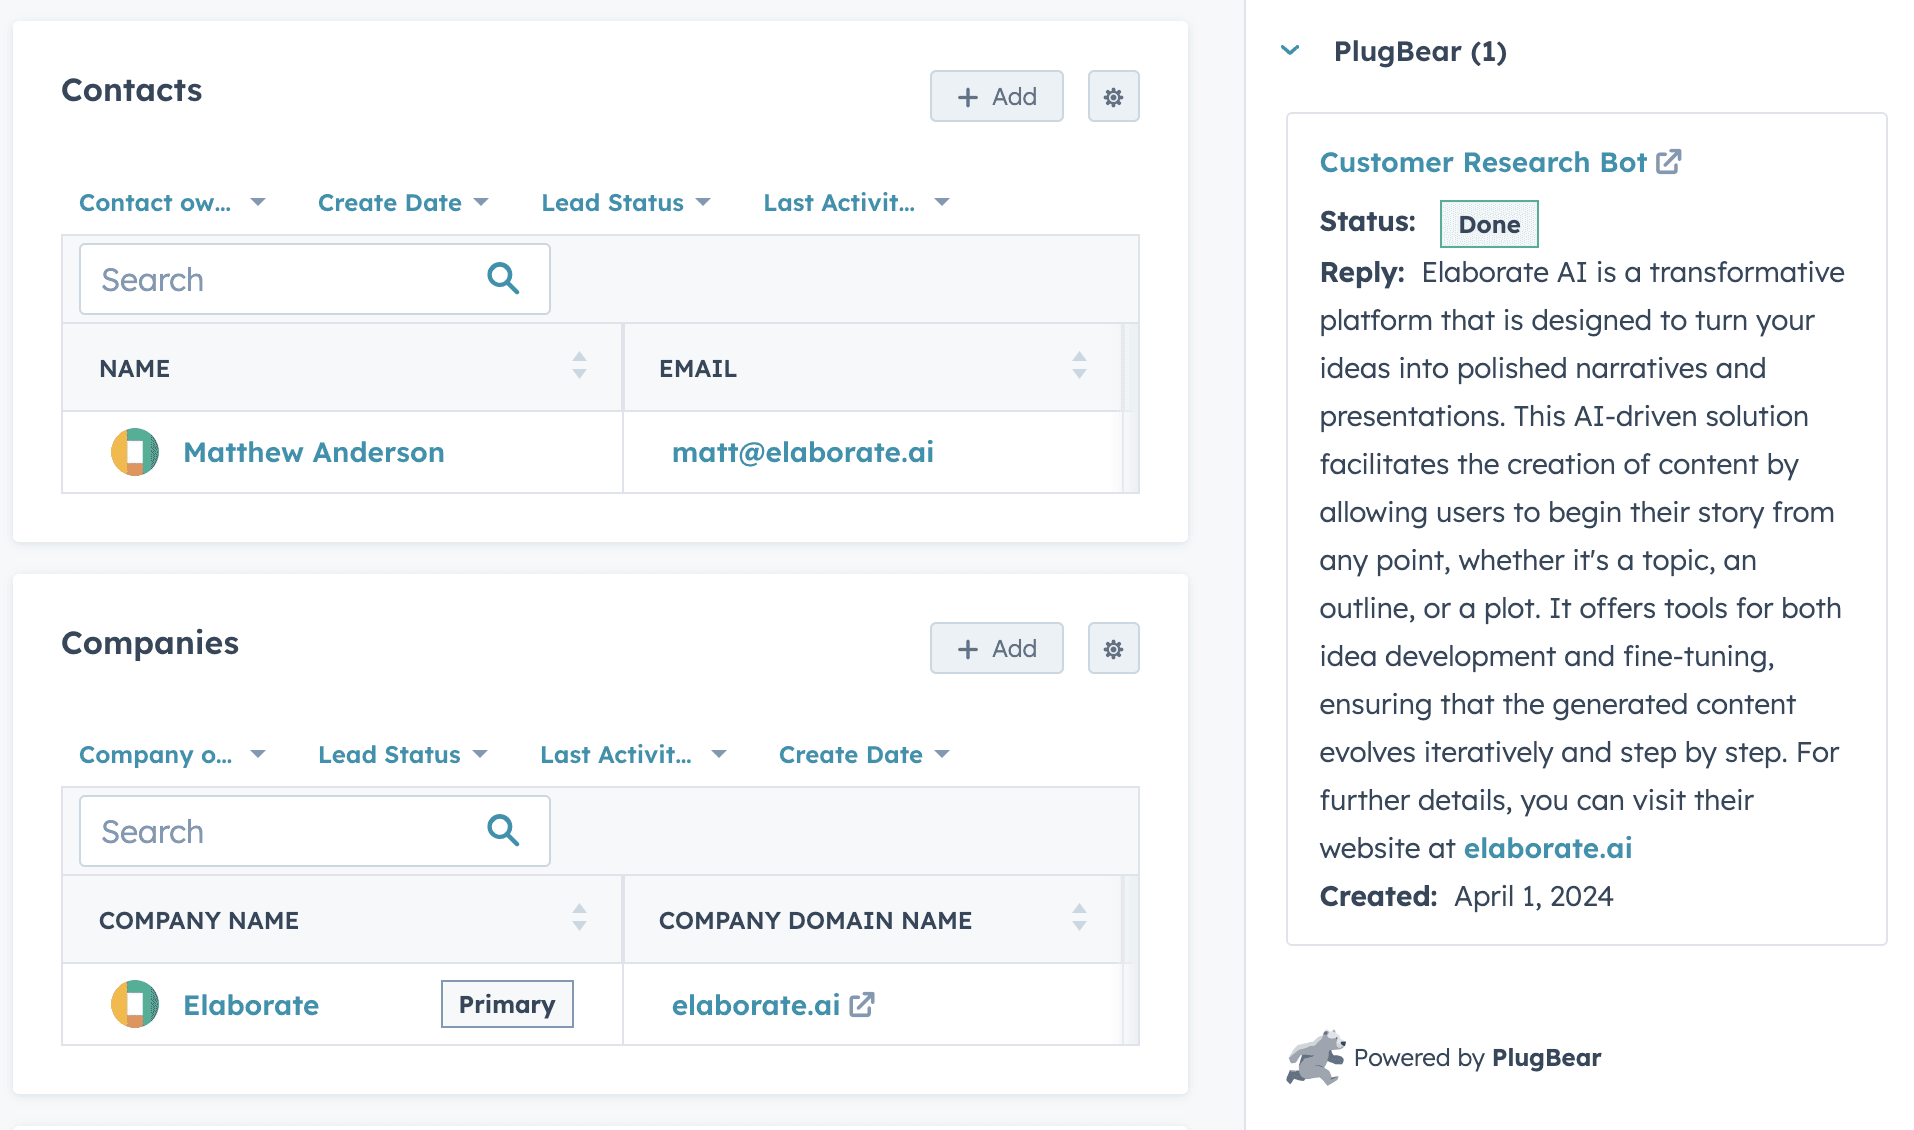
Task: Click the Companies search magnifier icon
Action: 503,831
